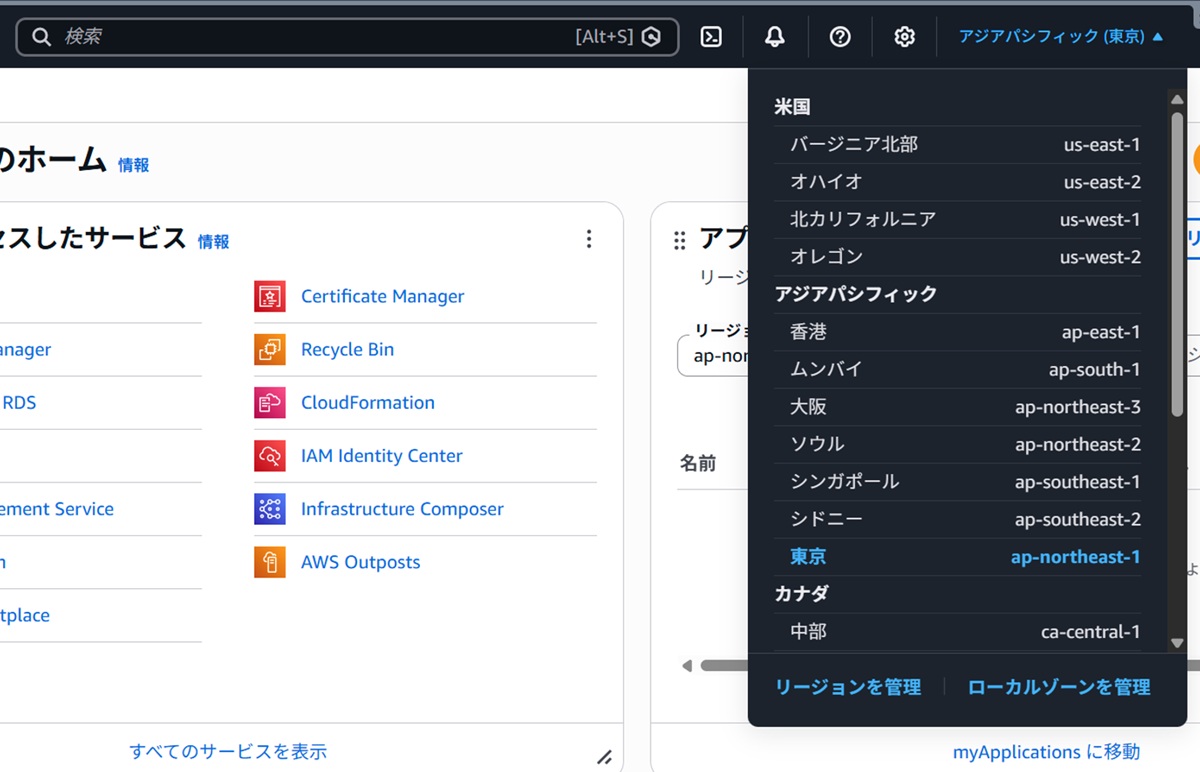Open the help question mark icon
The height and width of the screenshot is (772, 1200).
tap(840, 37)
